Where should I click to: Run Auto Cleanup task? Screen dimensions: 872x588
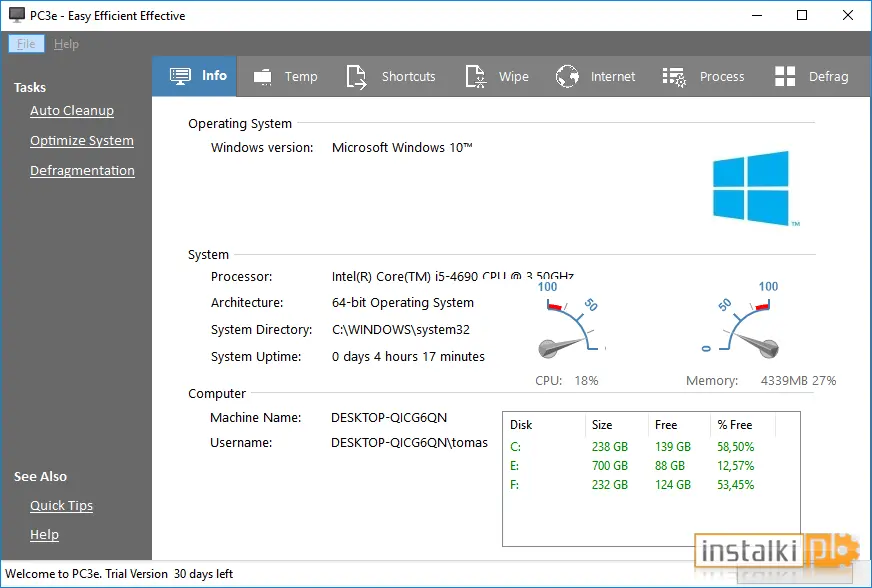tap(72, 111)
